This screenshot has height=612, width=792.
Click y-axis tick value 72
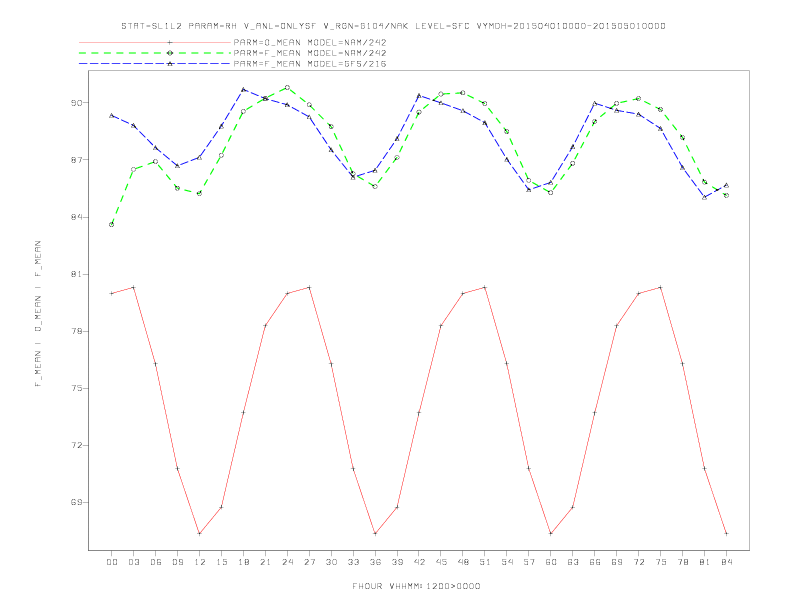point(76,445)
